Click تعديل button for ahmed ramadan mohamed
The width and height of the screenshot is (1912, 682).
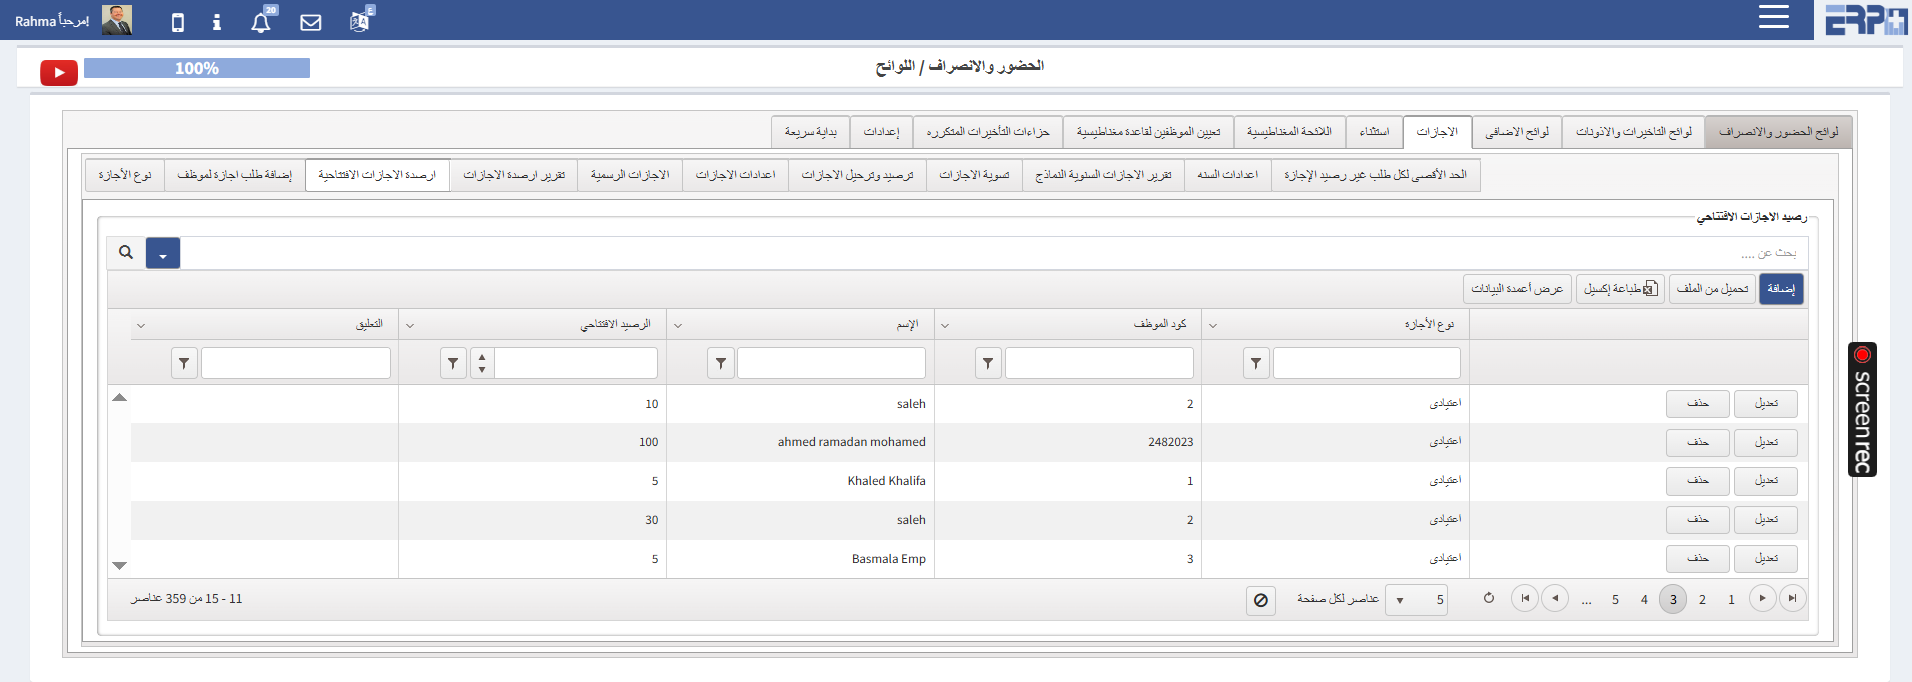pos(1766,442)
